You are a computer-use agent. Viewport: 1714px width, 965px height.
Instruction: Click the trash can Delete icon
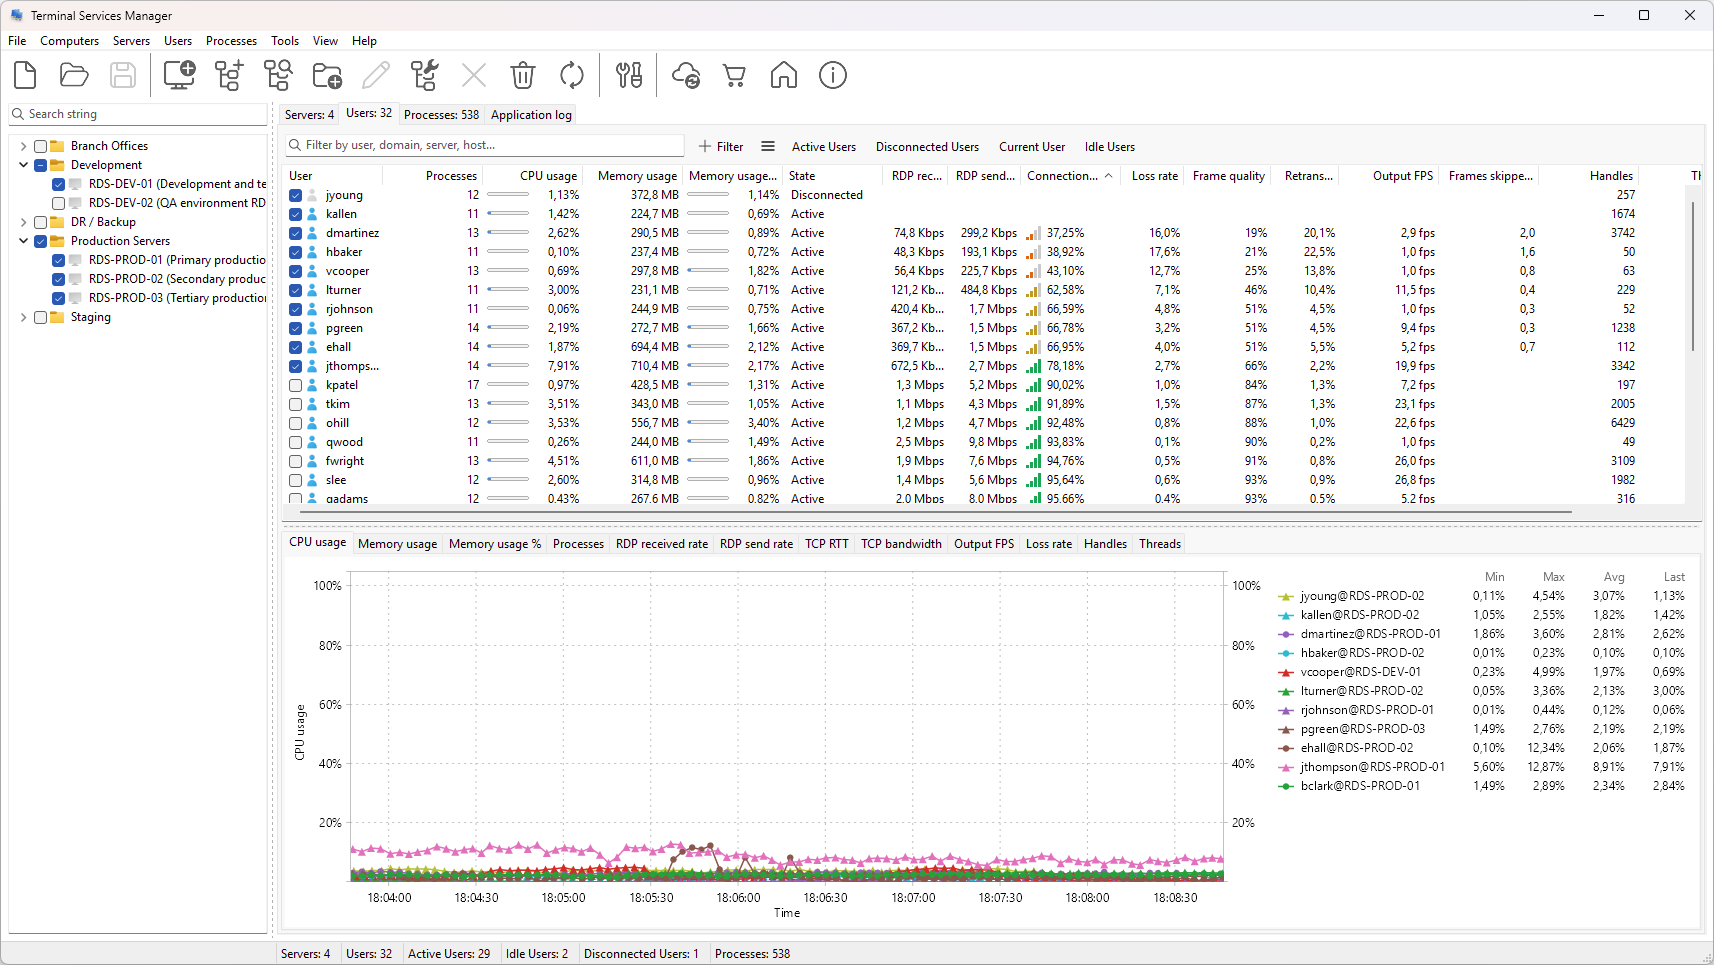click(522, 75)
